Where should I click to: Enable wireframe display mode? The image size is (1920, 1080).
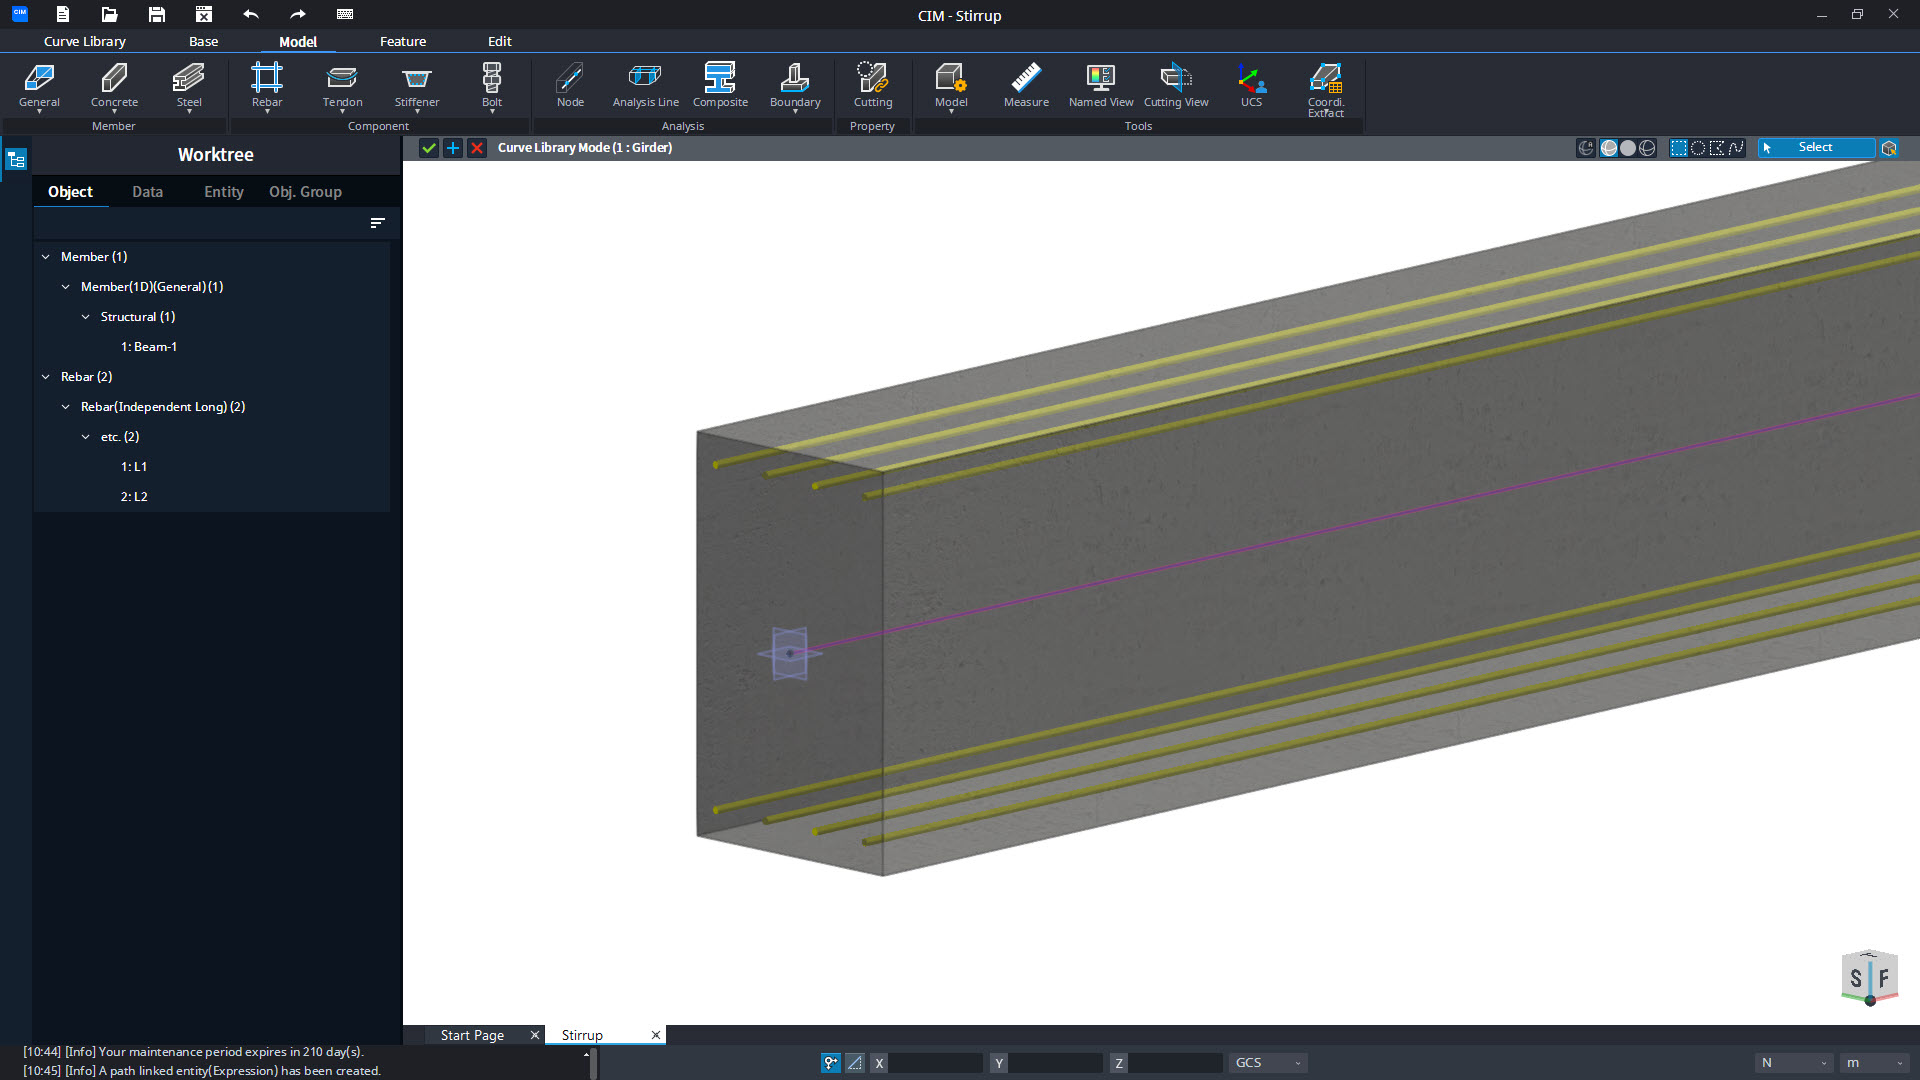(1647, 148)
